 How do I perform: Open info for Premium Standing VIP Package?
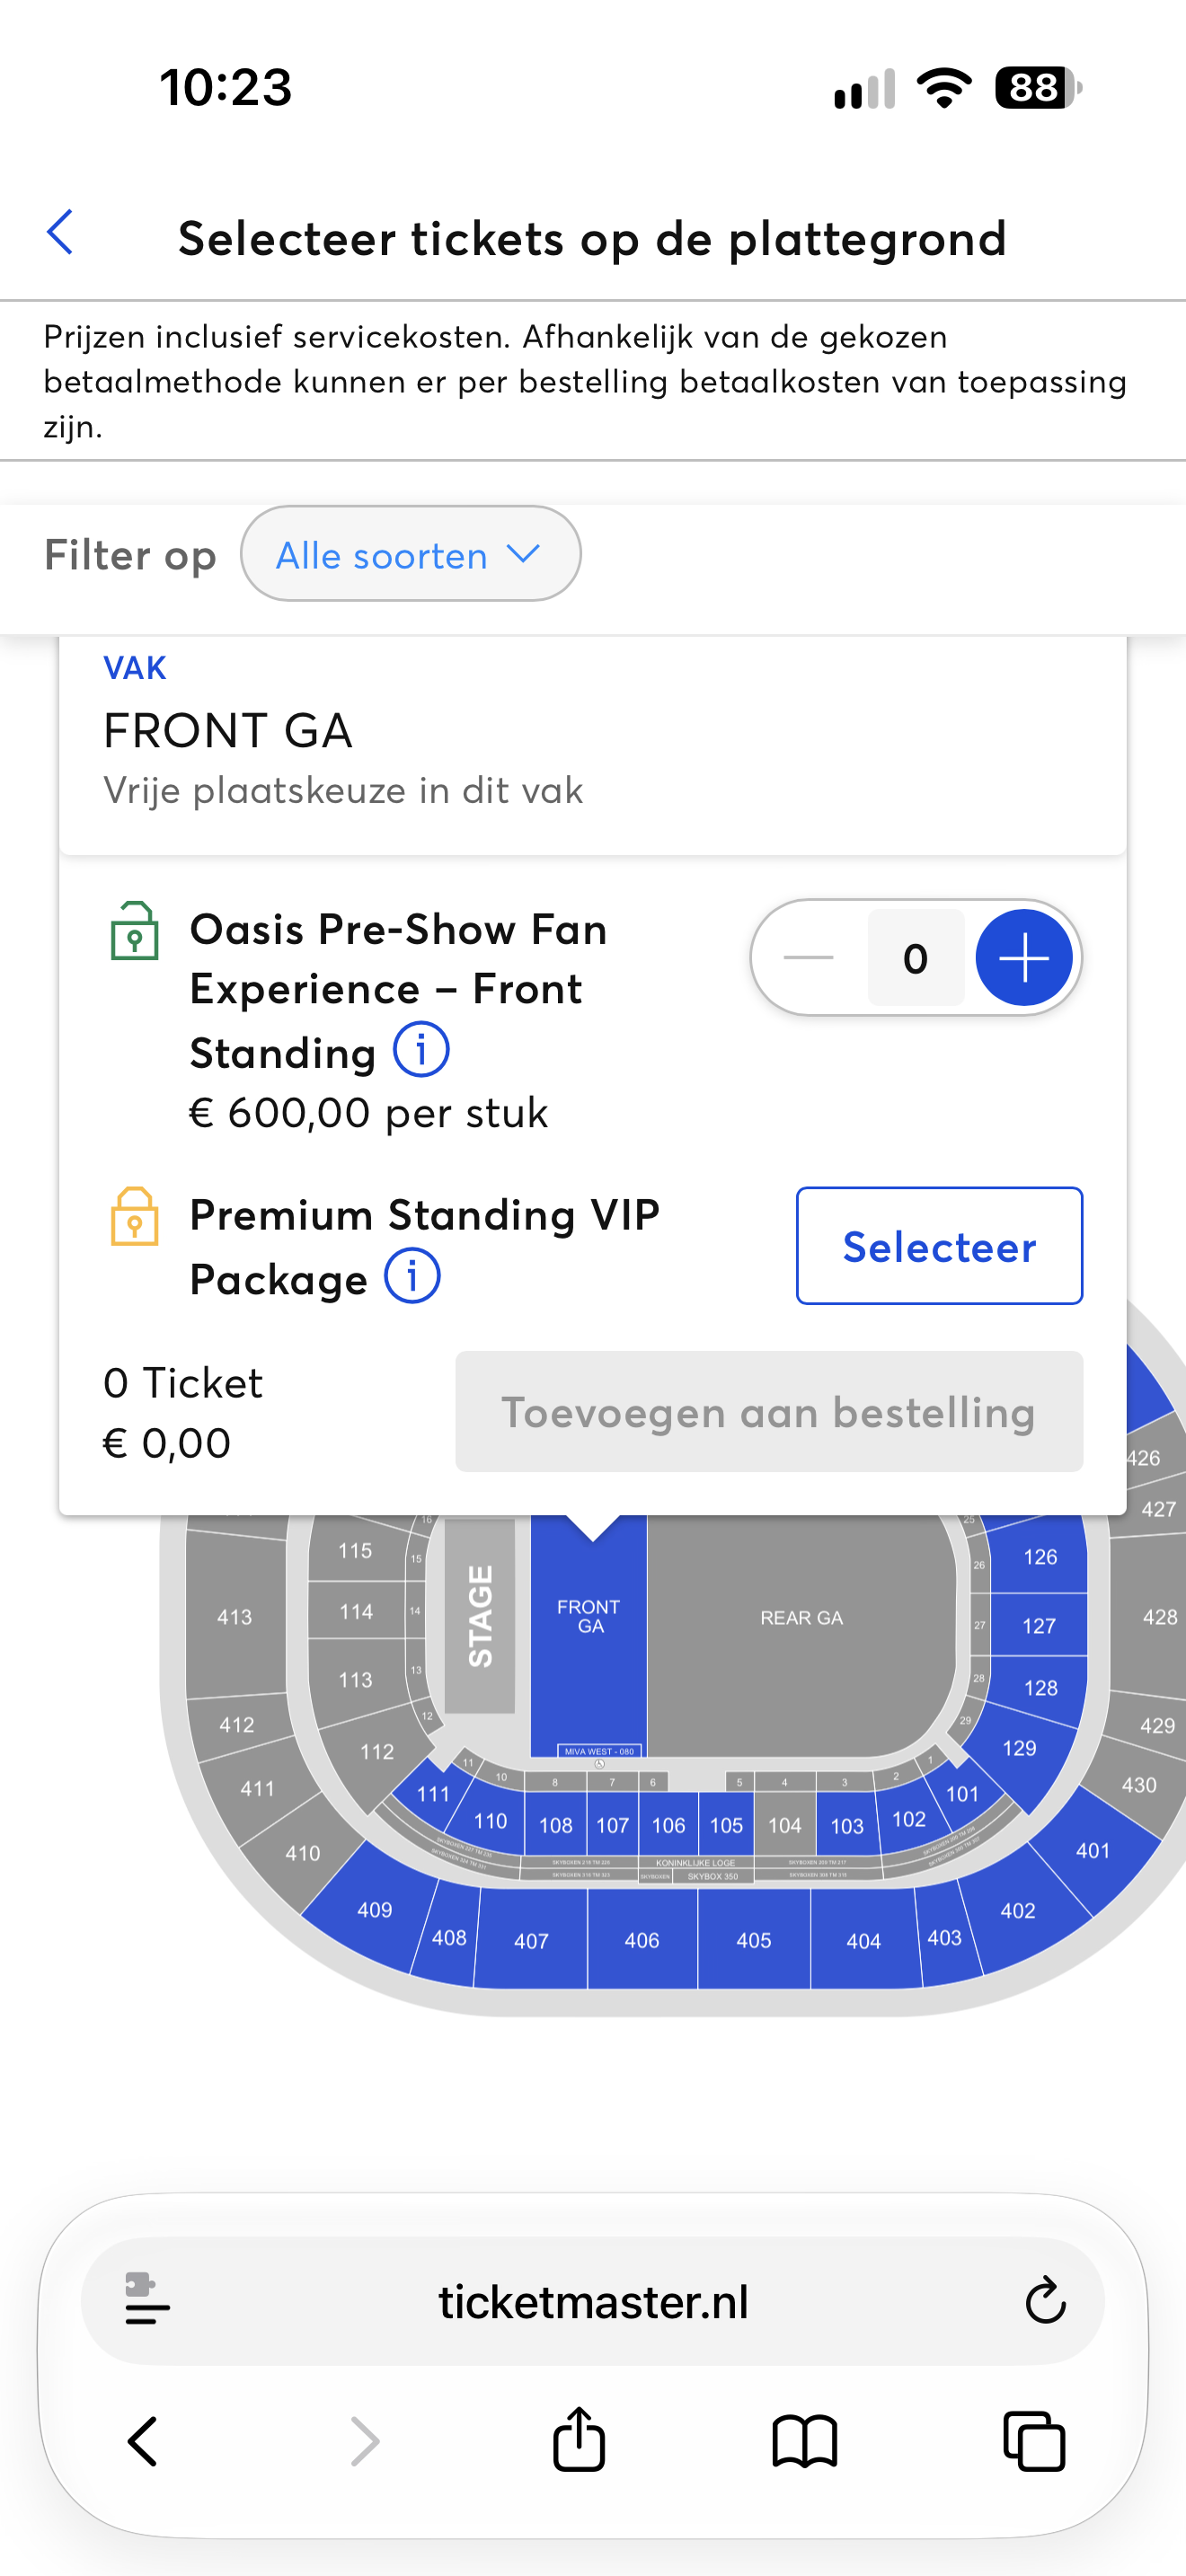coord(412,1276)
